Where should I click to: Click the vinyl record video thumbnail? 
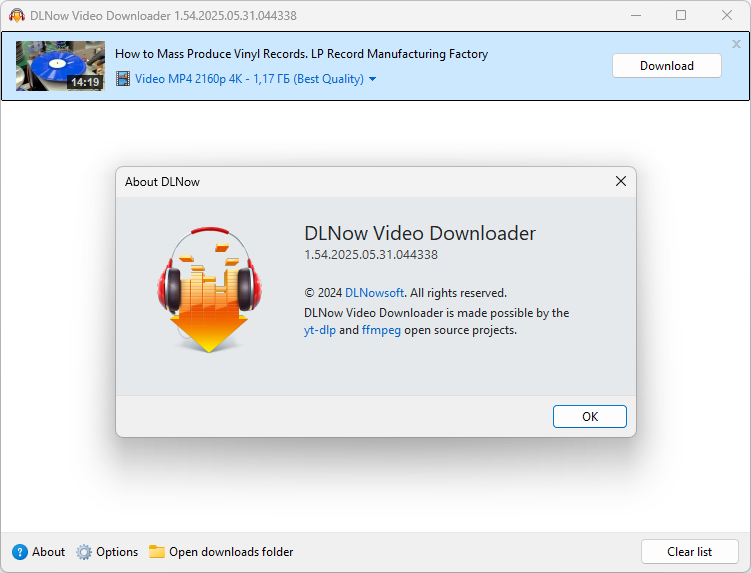60,66
